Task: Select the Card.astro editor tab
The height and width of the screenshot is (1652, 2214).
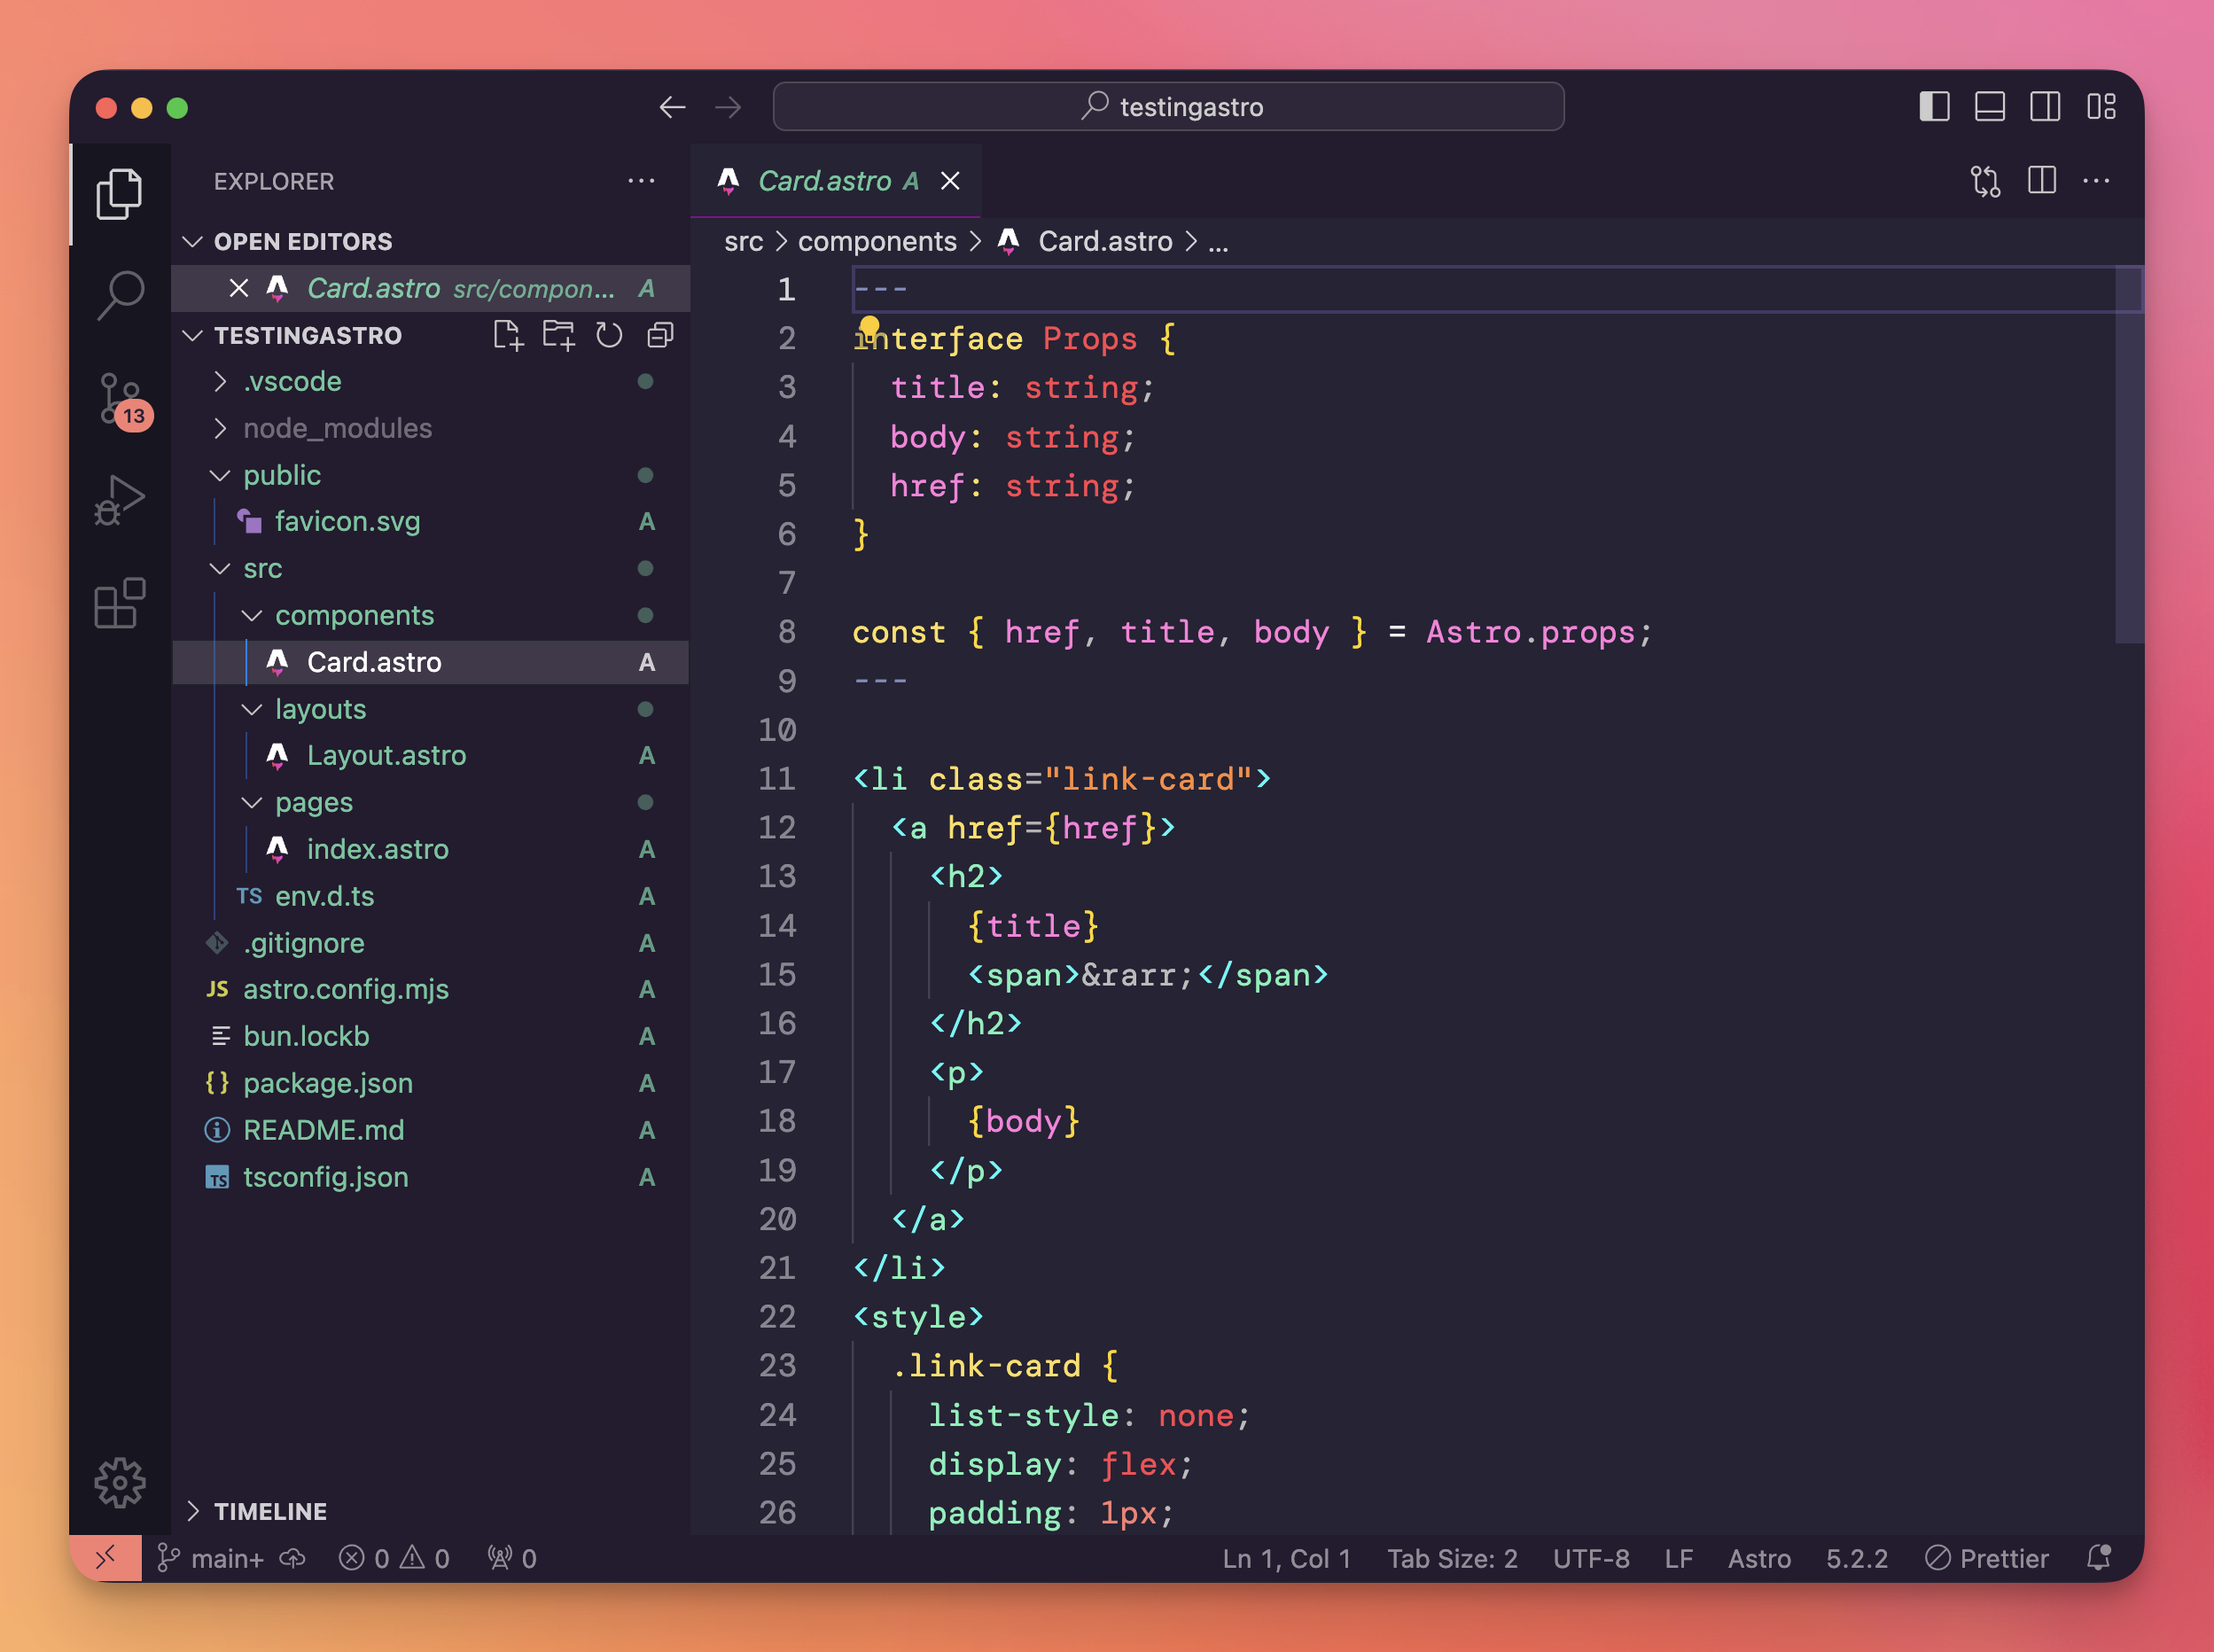Action: pos(824,181)
